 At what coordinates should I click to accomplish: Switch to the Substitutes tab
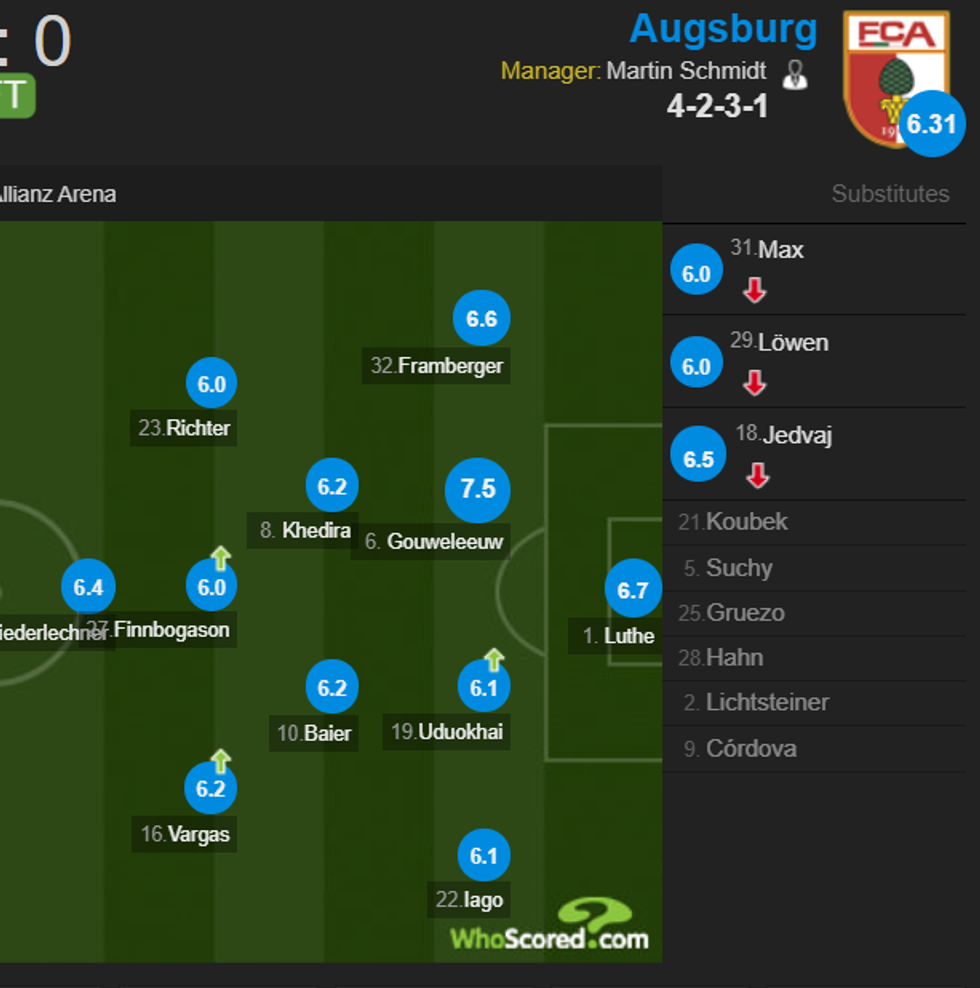pos(890,194)
